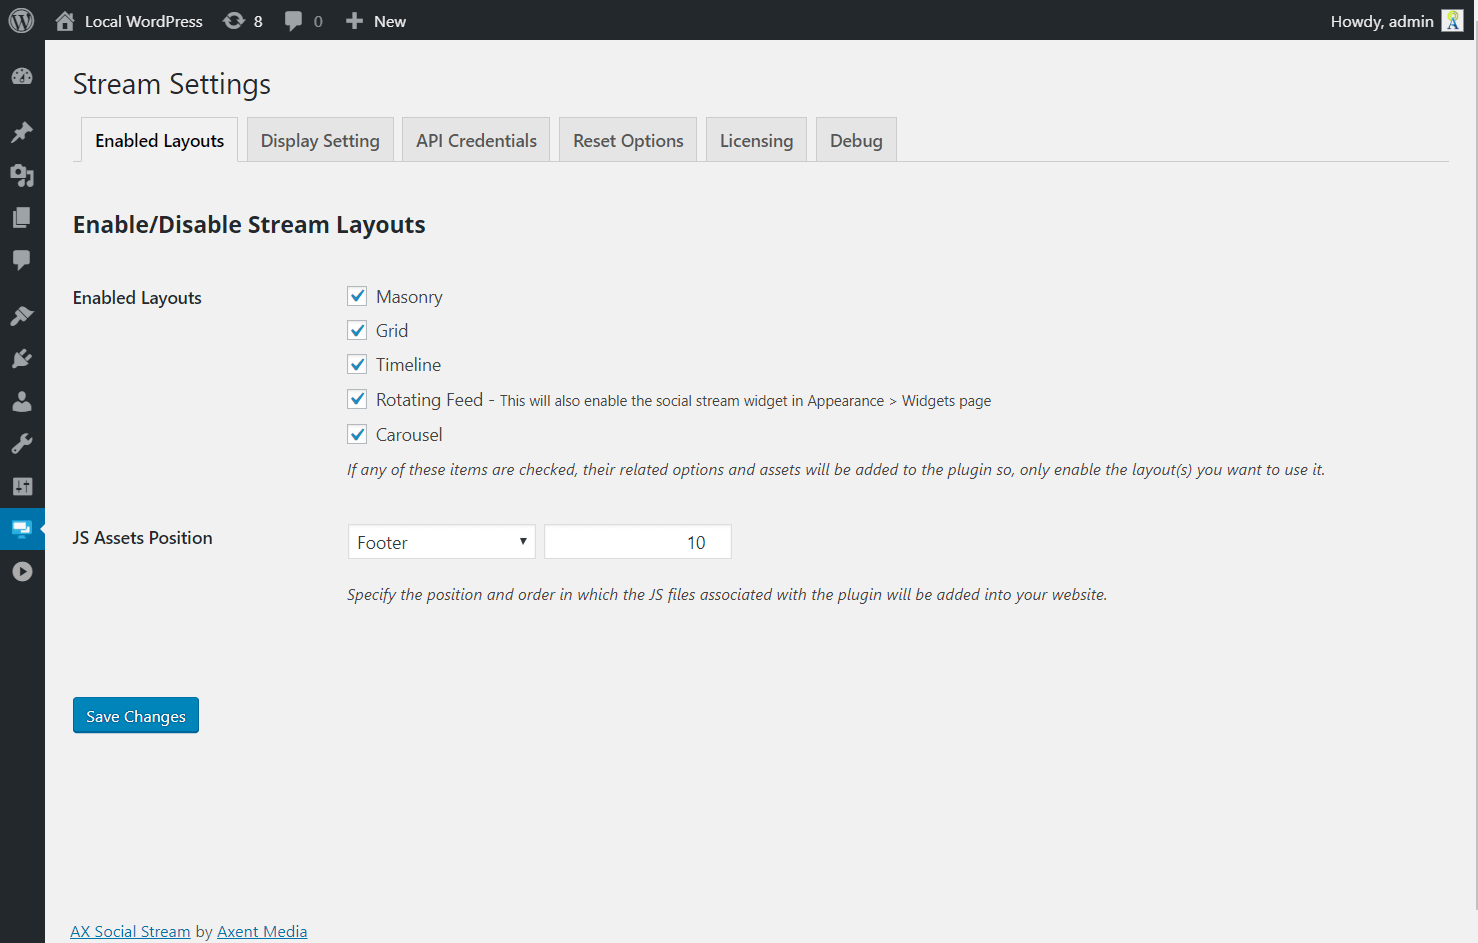Switch to the Display Setting tab

pyautogui.click(x=320, y=141)
